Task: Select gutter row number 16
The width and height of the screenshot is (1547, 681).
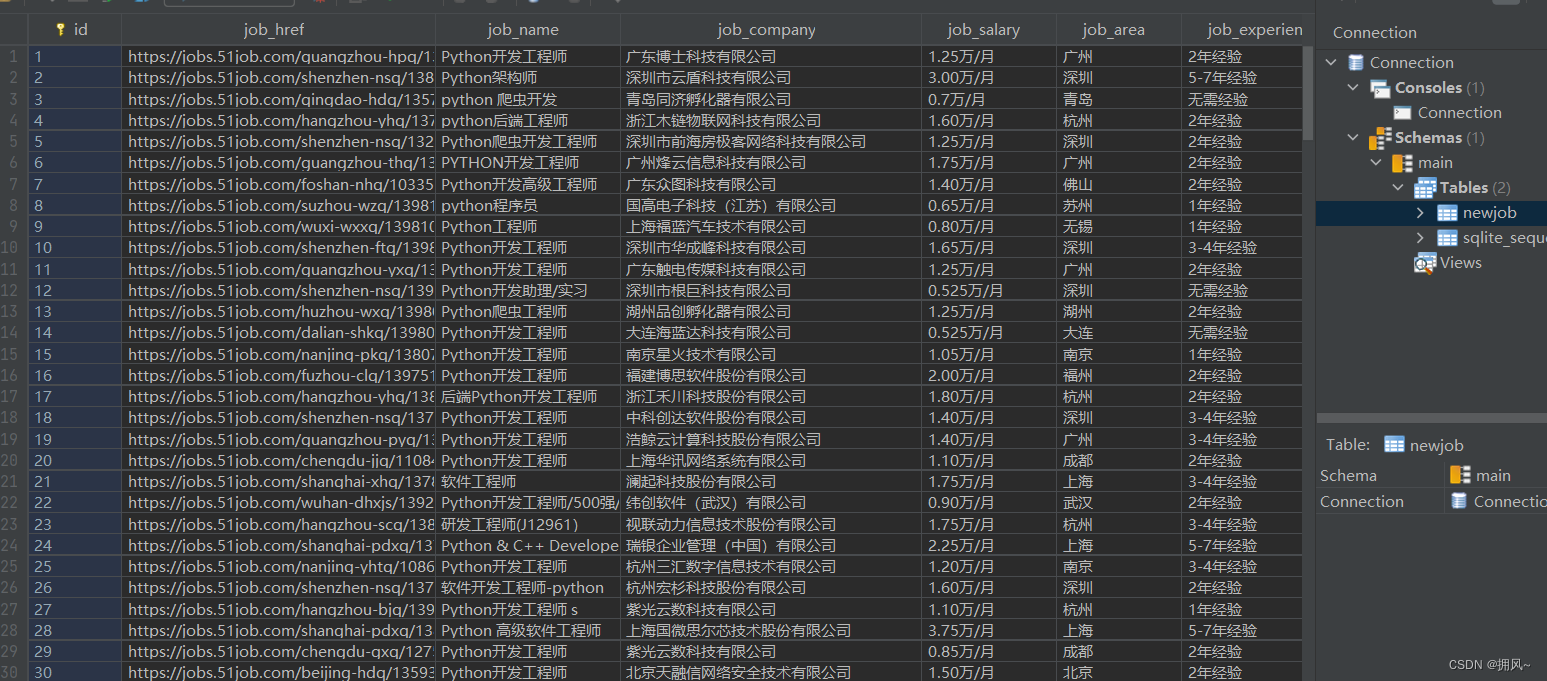Action: click(x=13, y=375)
